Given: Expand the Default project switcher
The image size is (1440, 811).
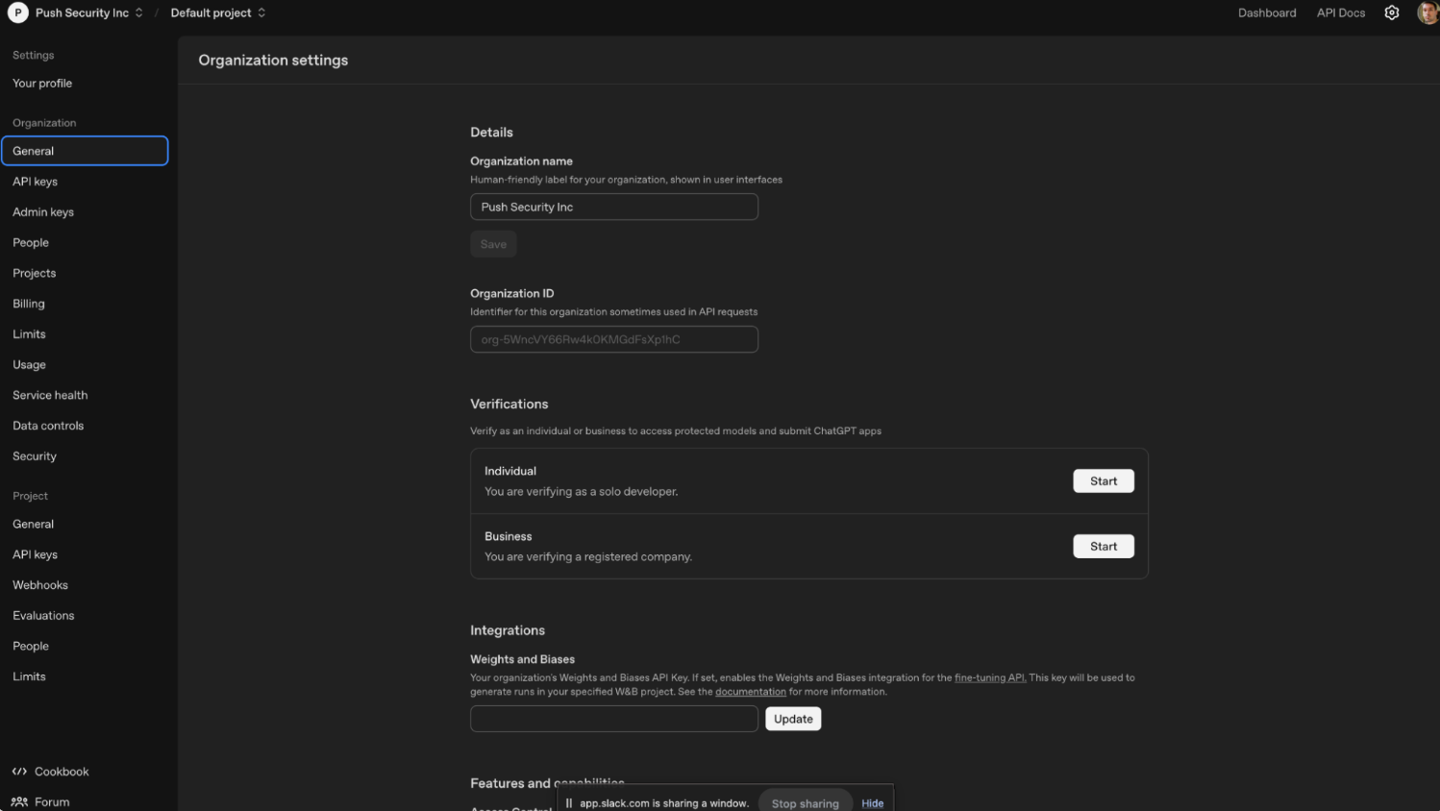Looking at the screenshot, I should click(218, 13).
